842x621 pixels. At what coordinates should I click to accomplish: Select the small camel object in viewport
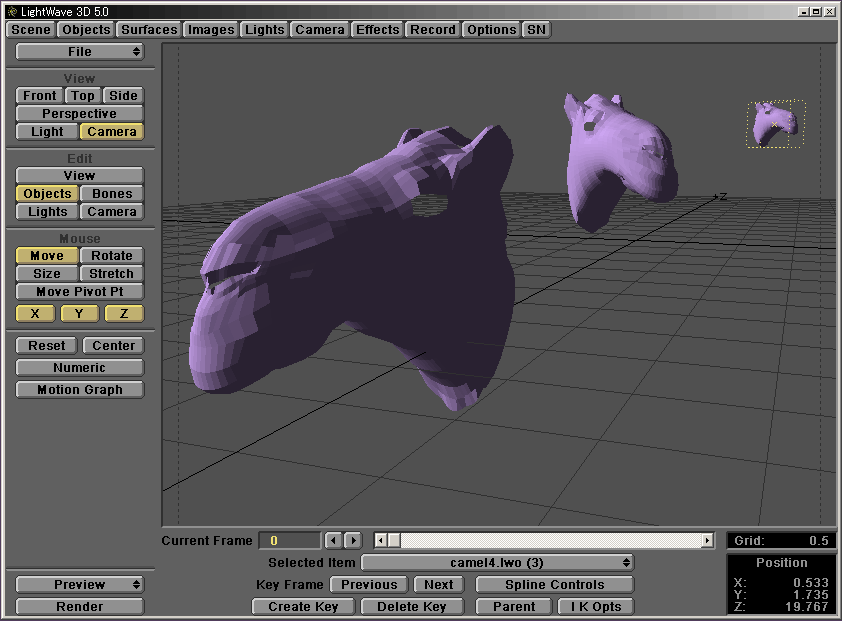tap(775, 123)
